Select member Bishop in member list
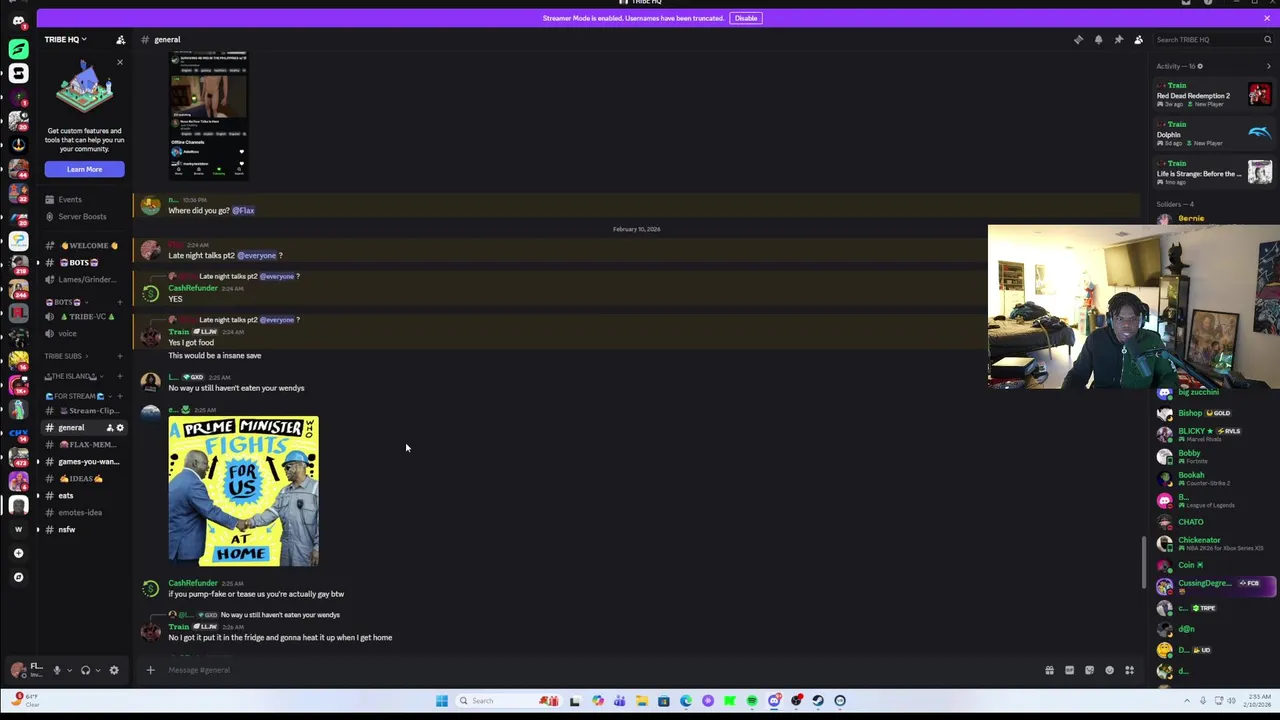Image resolution: width=1280 pixels, height=720 pixels. pyautogui.click(x=1214, y=413)
